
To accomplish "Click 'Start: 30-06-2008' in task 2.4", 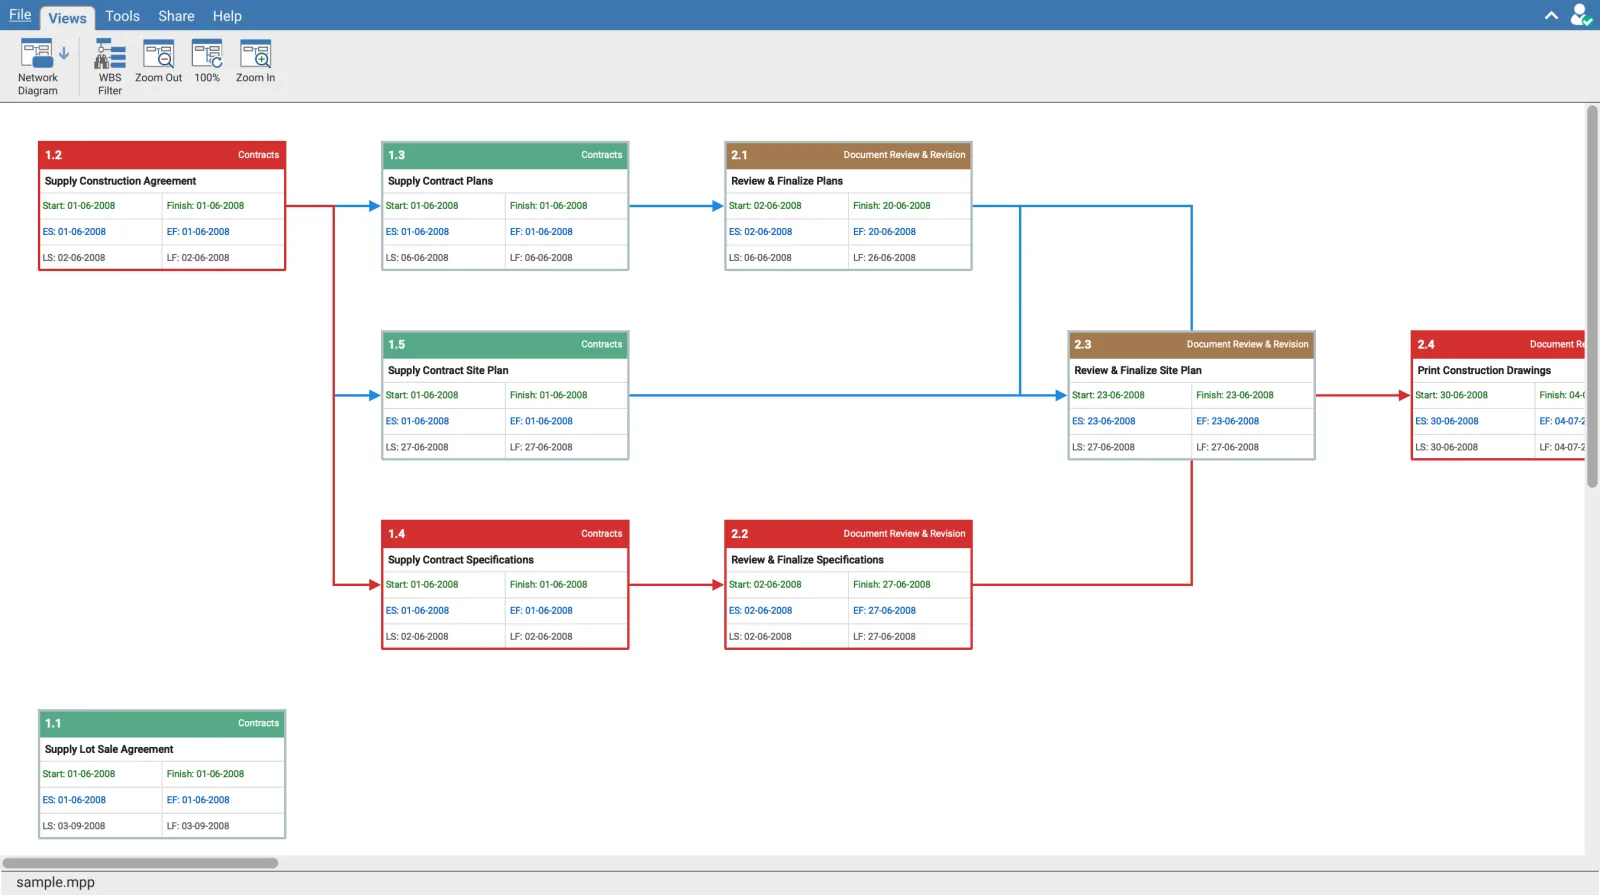I will (1451, 395).
